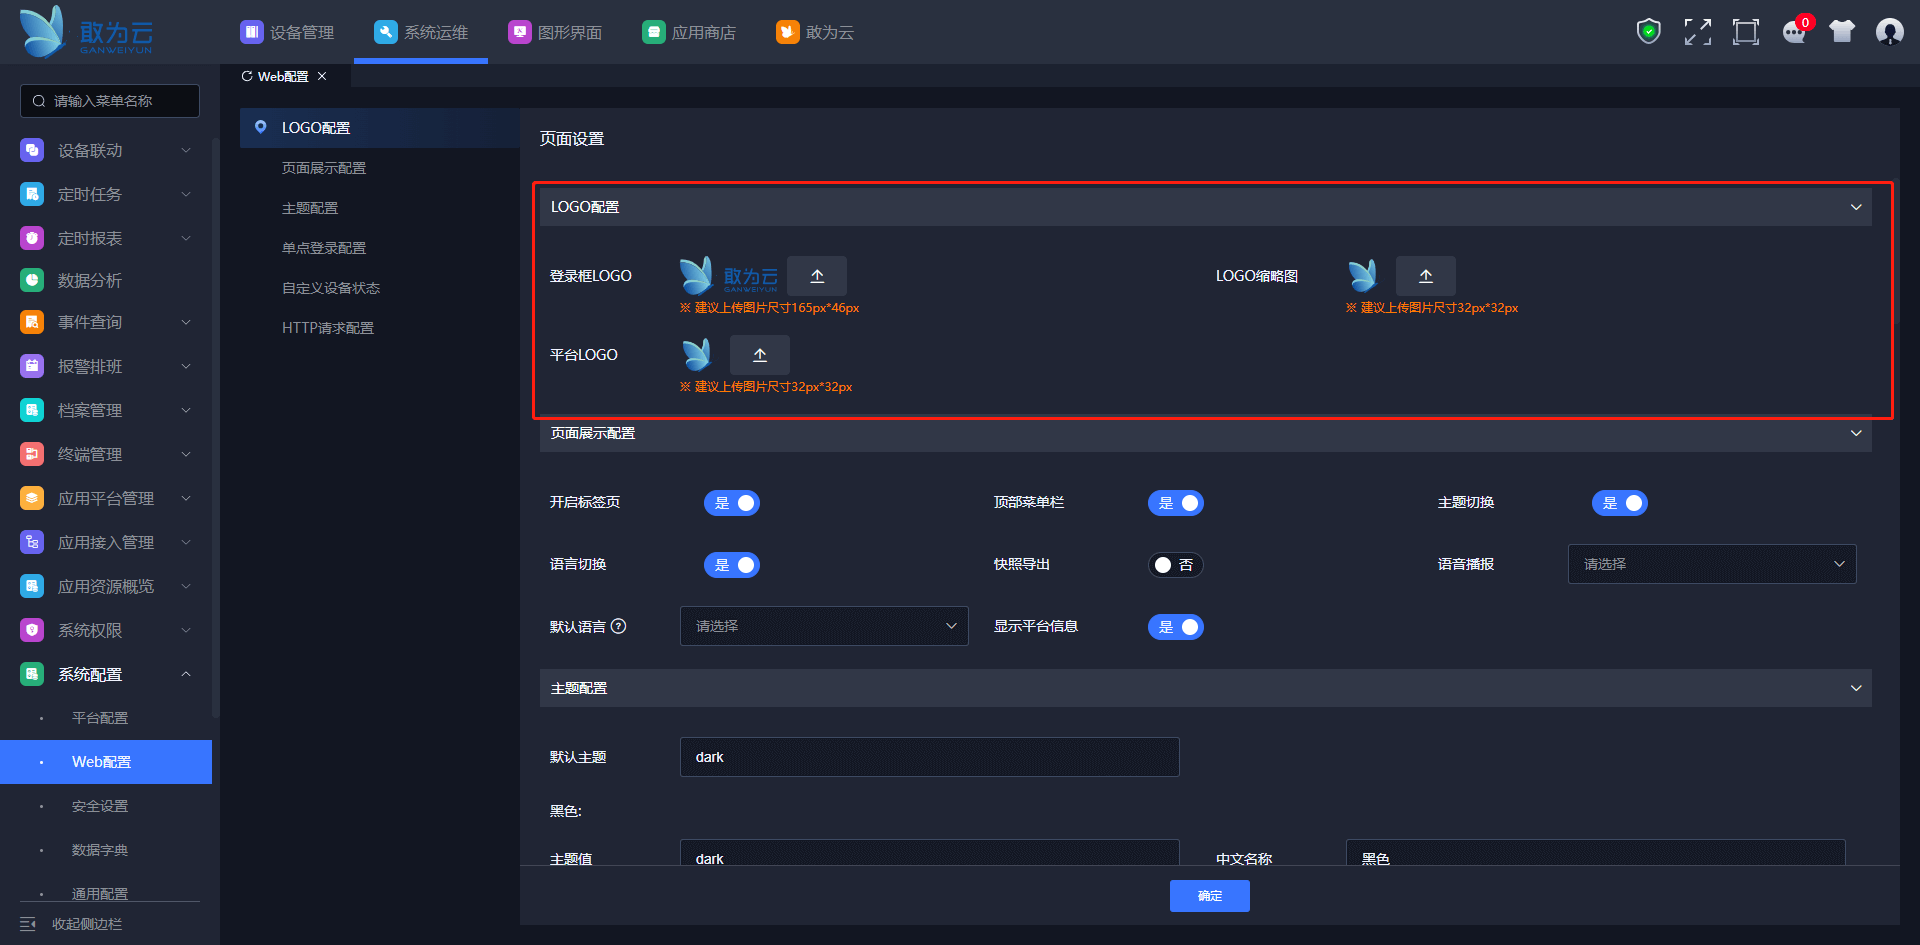This screenshot has width=1920, height=945.
Task: Open the 默认语言 dropdown
Action: tap(824, 626)
